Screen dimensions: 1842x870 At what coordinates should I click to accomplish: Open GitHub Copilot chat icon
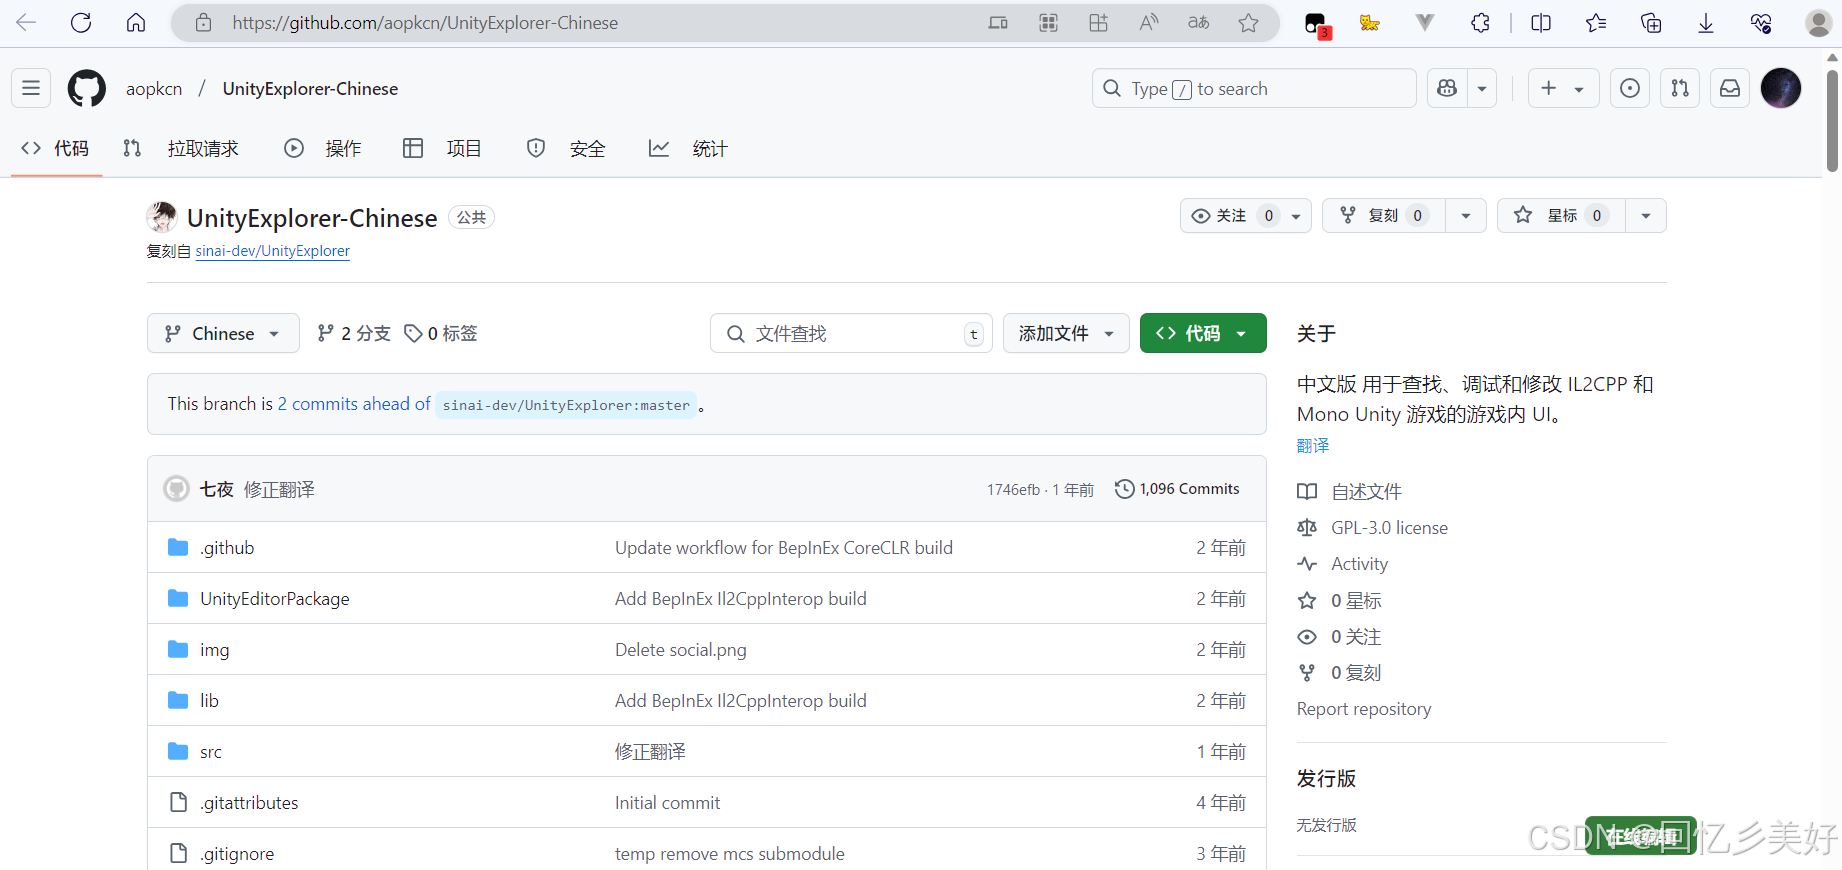(x=1447, y=88)
